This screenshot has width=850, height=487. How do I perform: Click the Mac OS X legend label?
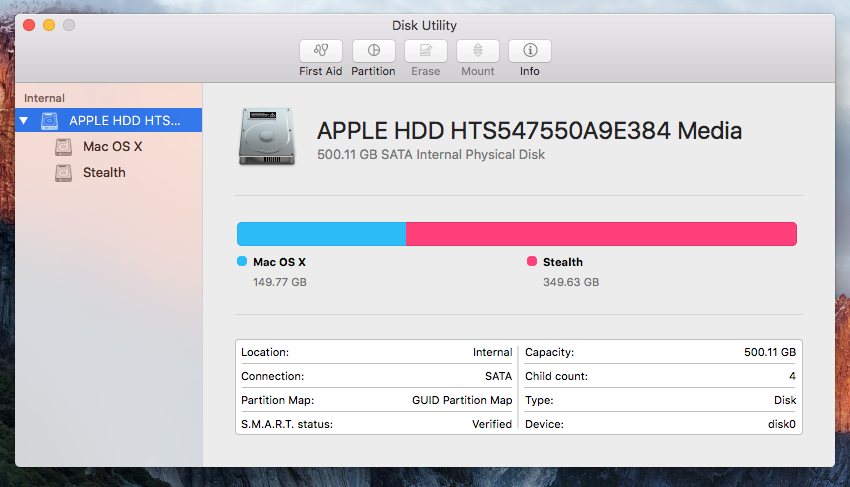(x=279, y=262)
